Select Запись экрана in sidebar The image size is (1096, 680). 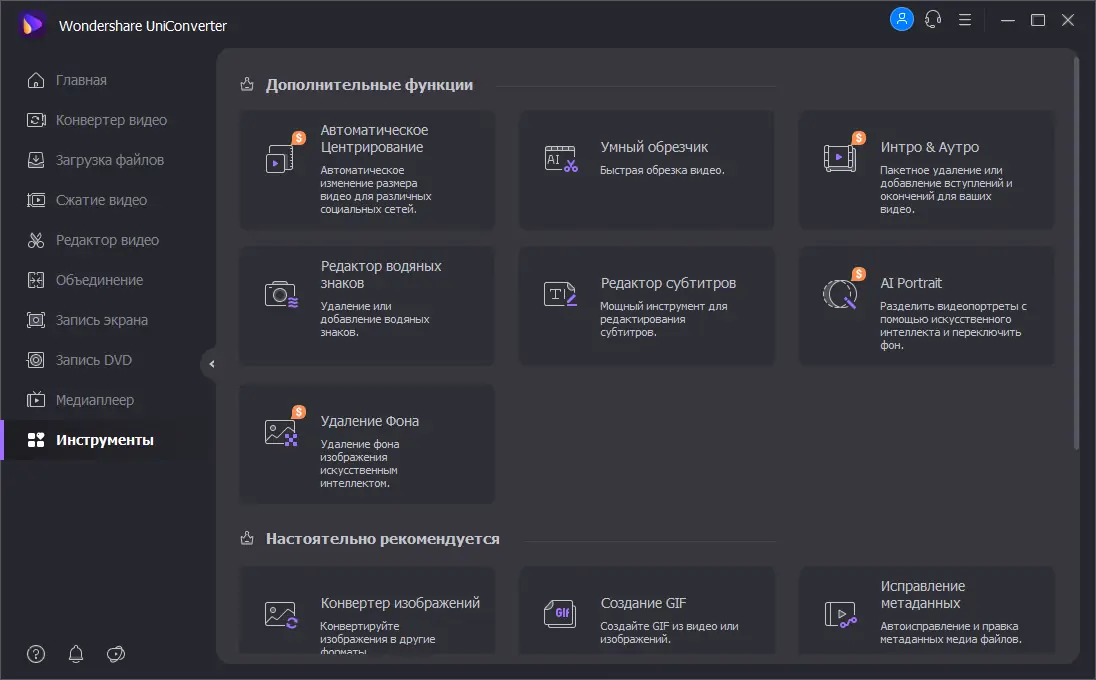(x=101, y=320)
